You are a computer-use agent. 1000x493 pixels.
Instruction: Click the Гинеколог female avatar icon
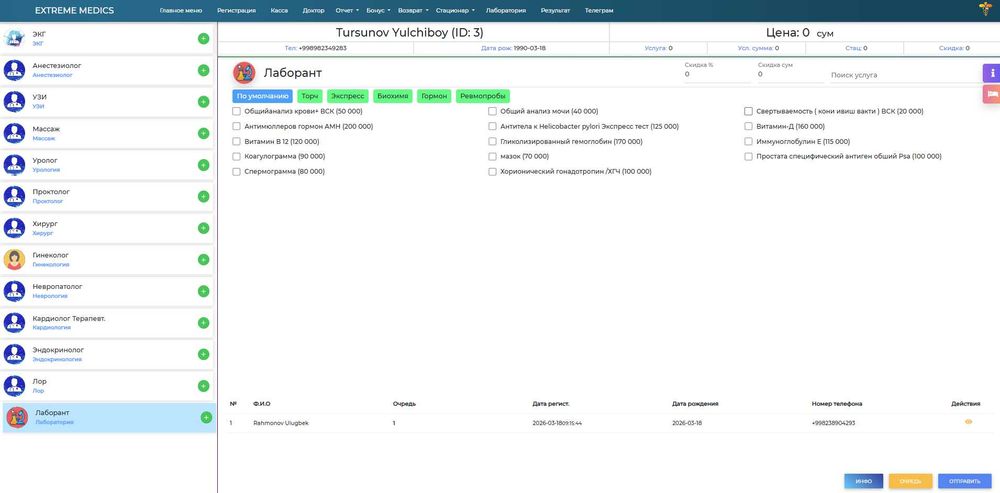(x=14, y=260)
